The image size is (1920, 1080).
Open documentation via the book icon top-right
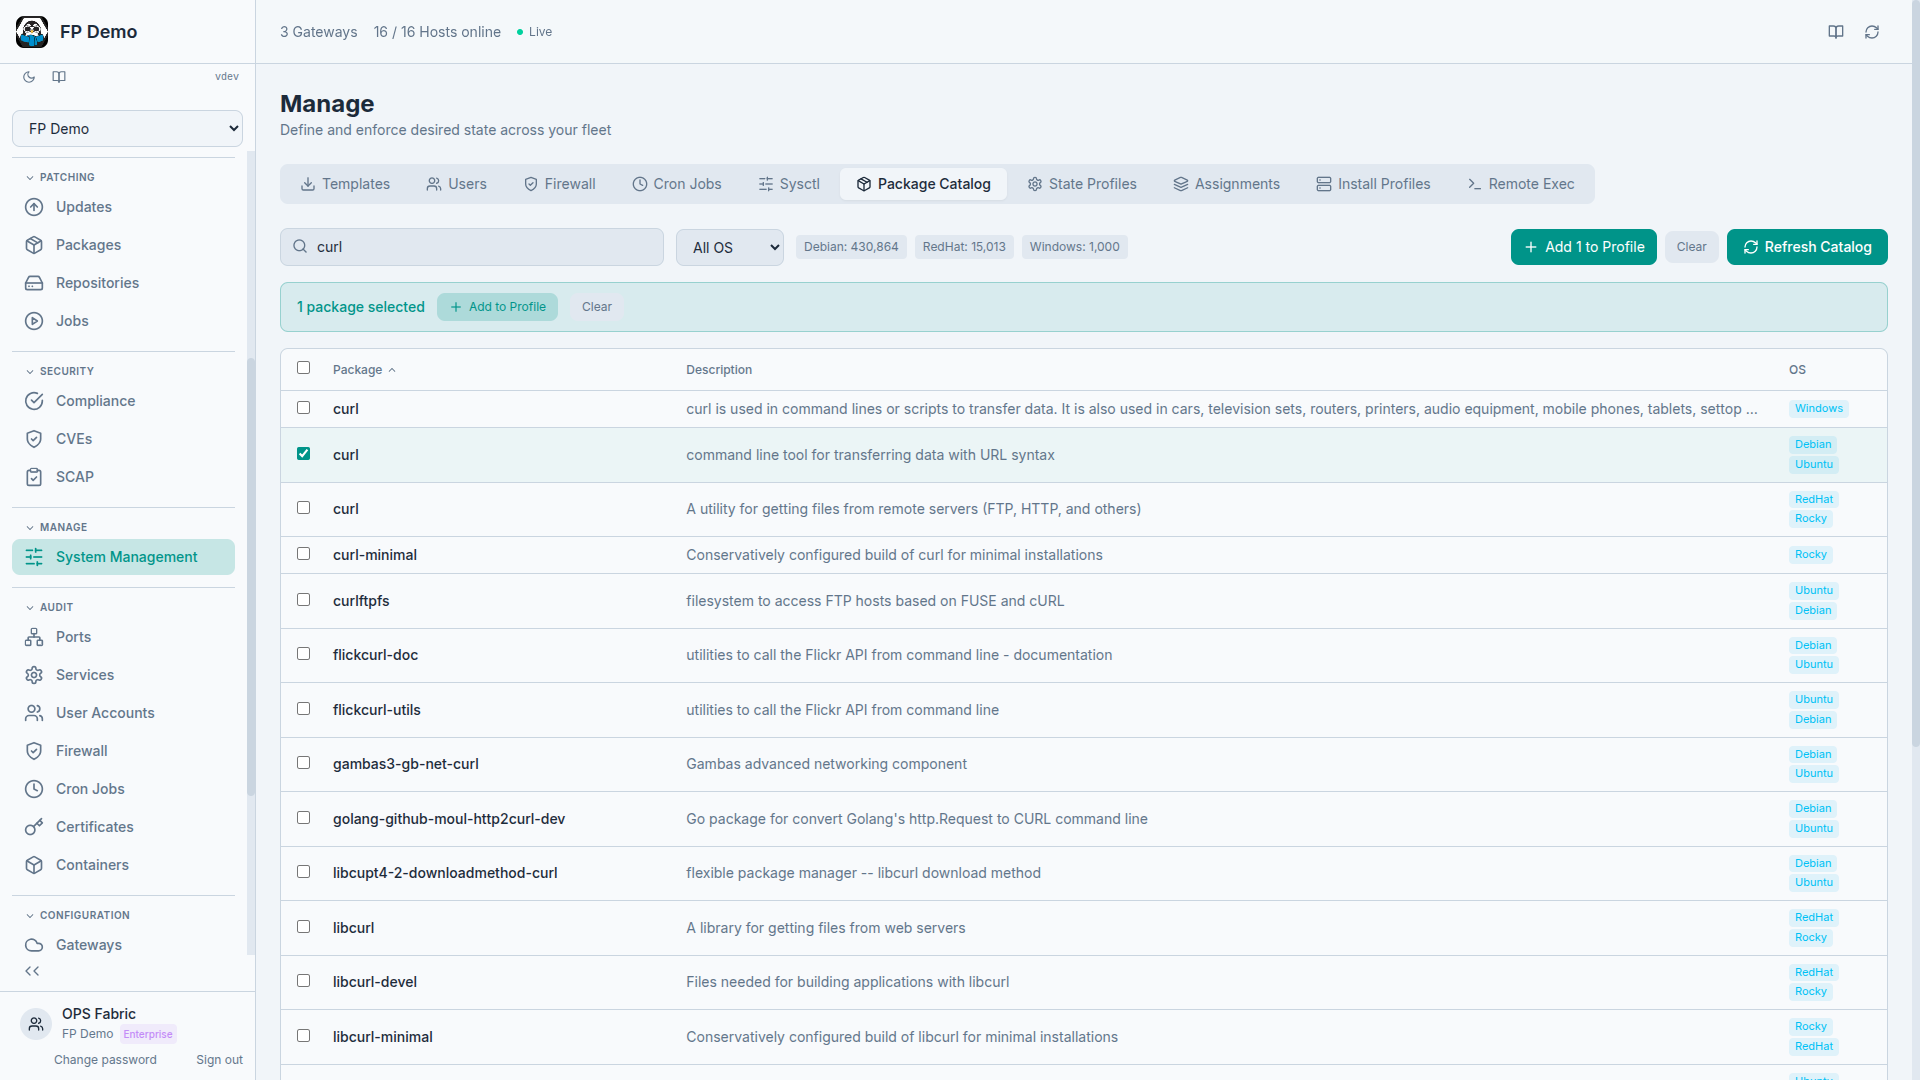(1836, 32)
